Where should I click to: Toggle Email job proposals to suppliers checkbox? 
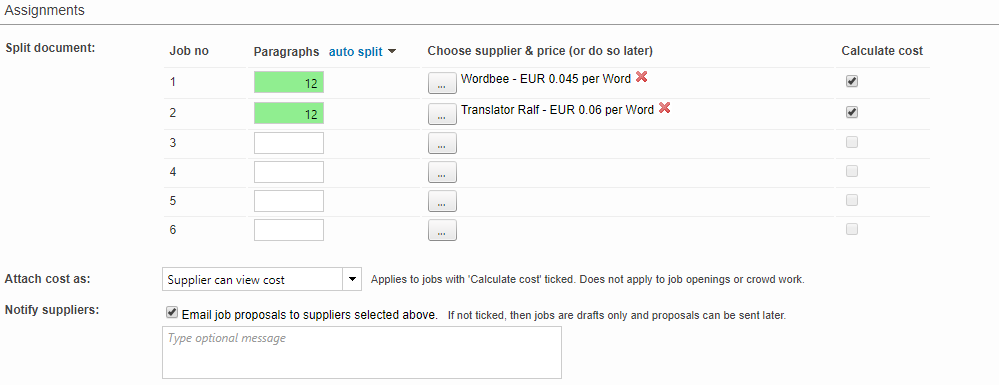point(171,312)
